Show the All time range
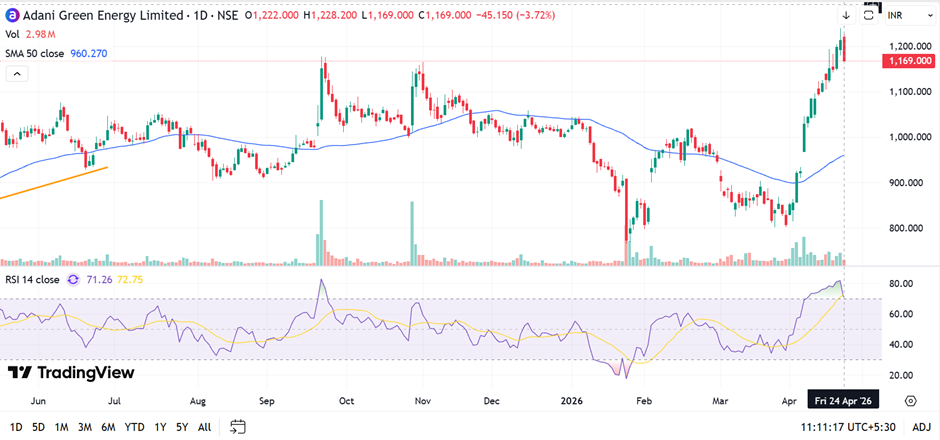940x440 pixels. (x=204, y=427)
